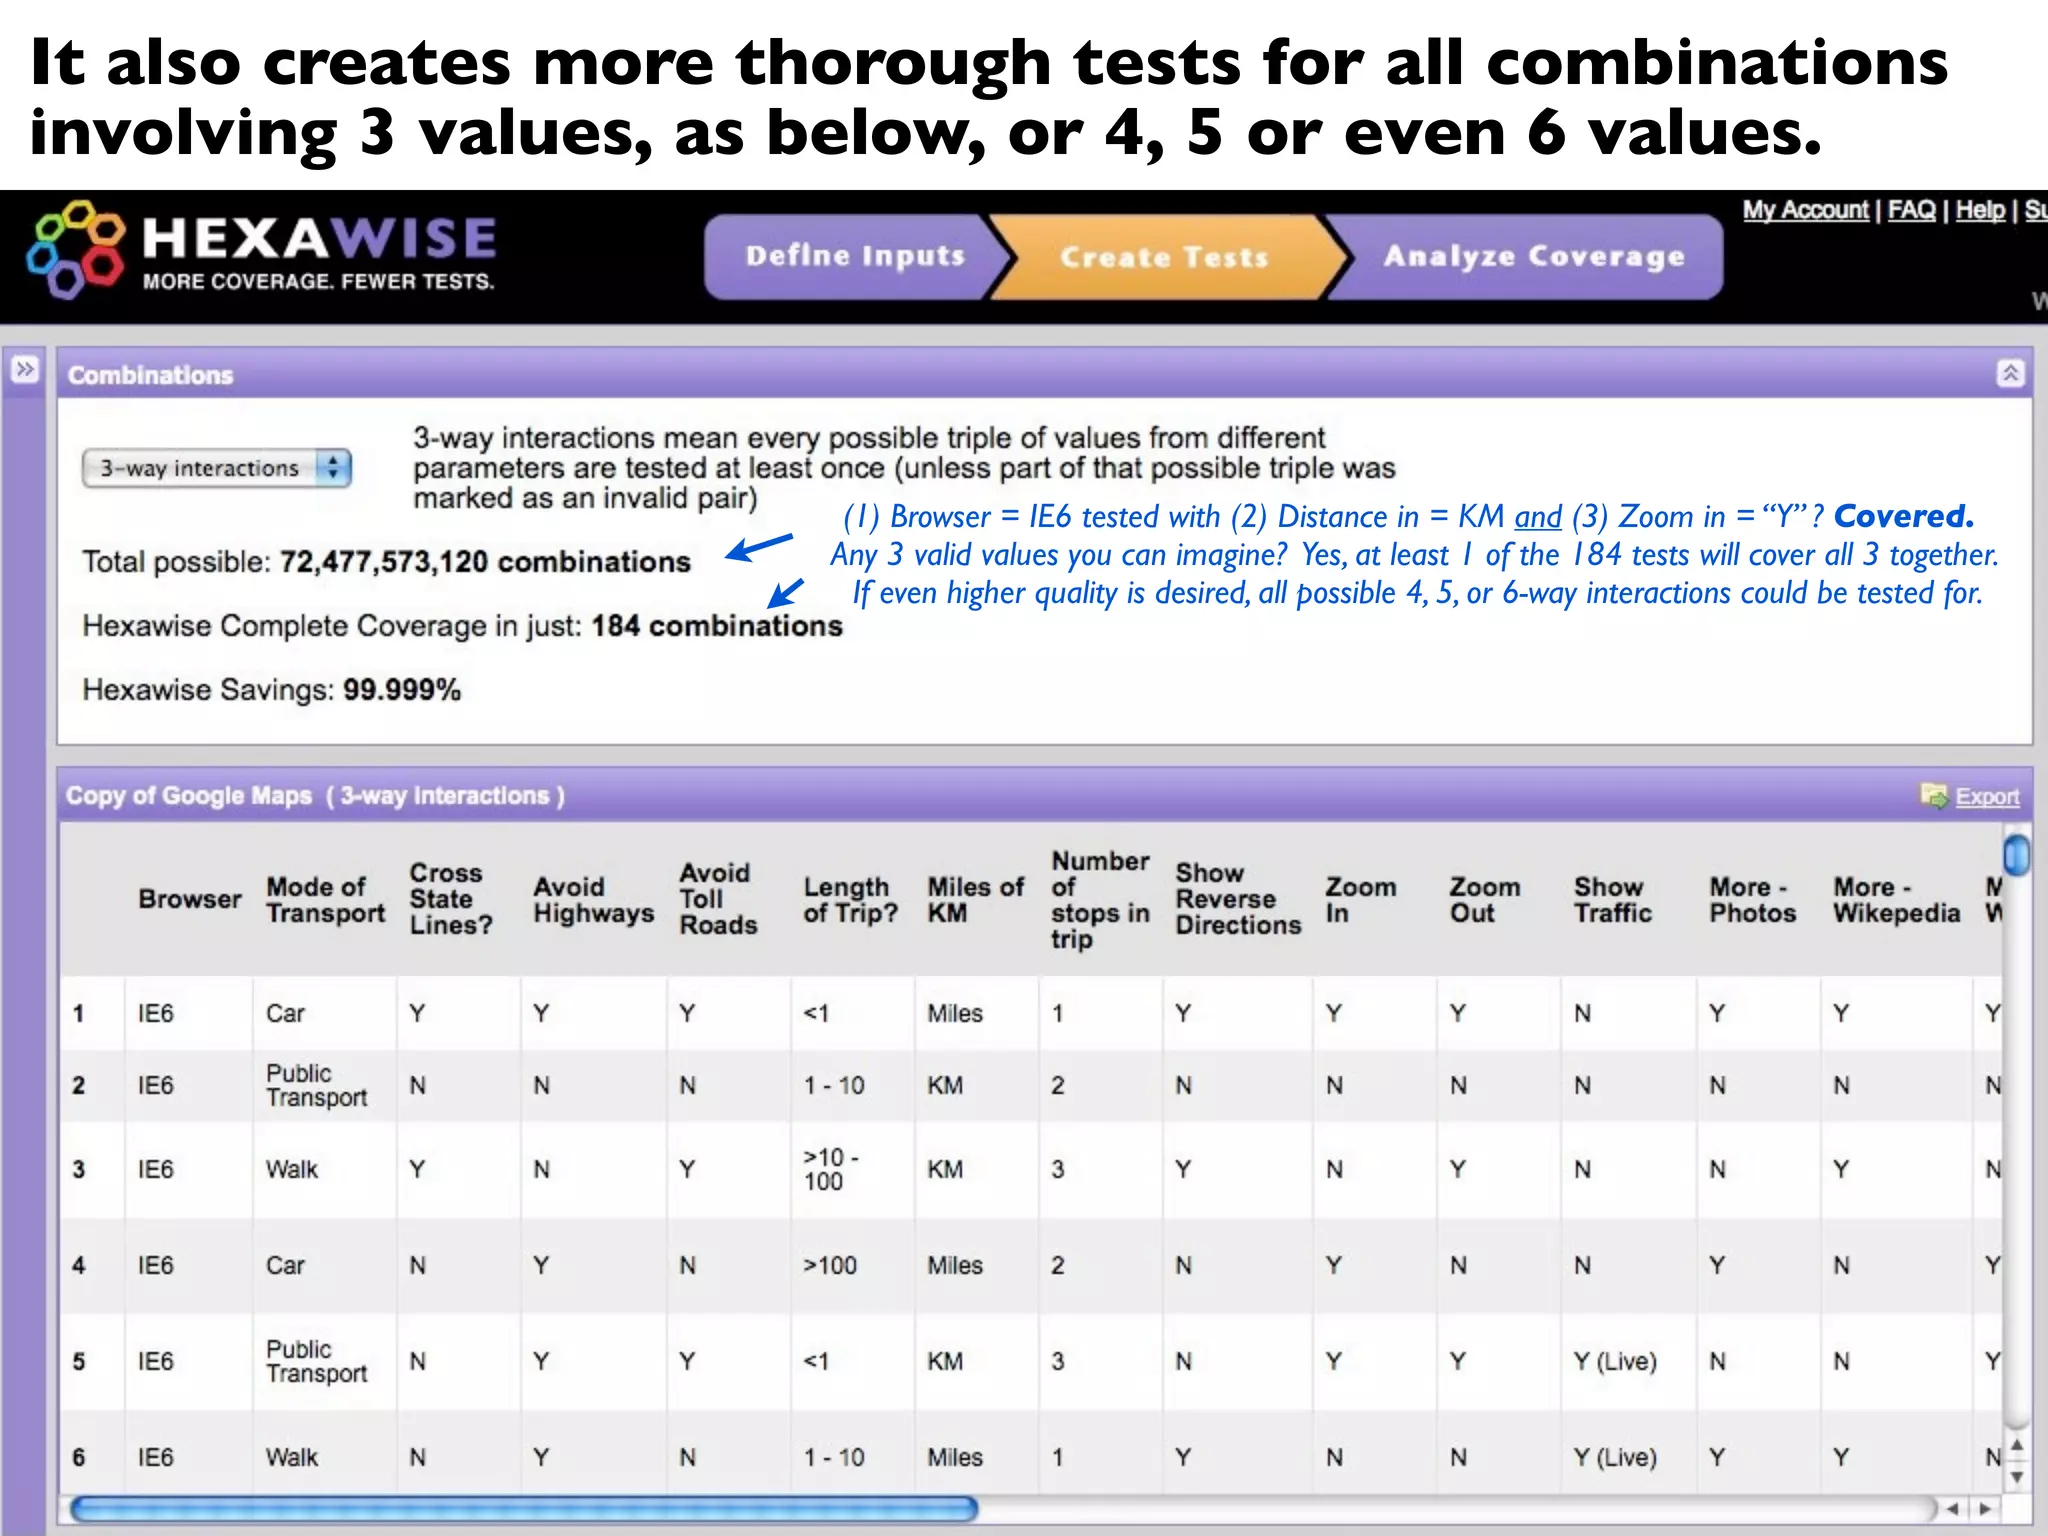The height and width of the screenshot is (1536, 2048).
Task: Go to the Create Tests step
Action: tap(1164, 257)
